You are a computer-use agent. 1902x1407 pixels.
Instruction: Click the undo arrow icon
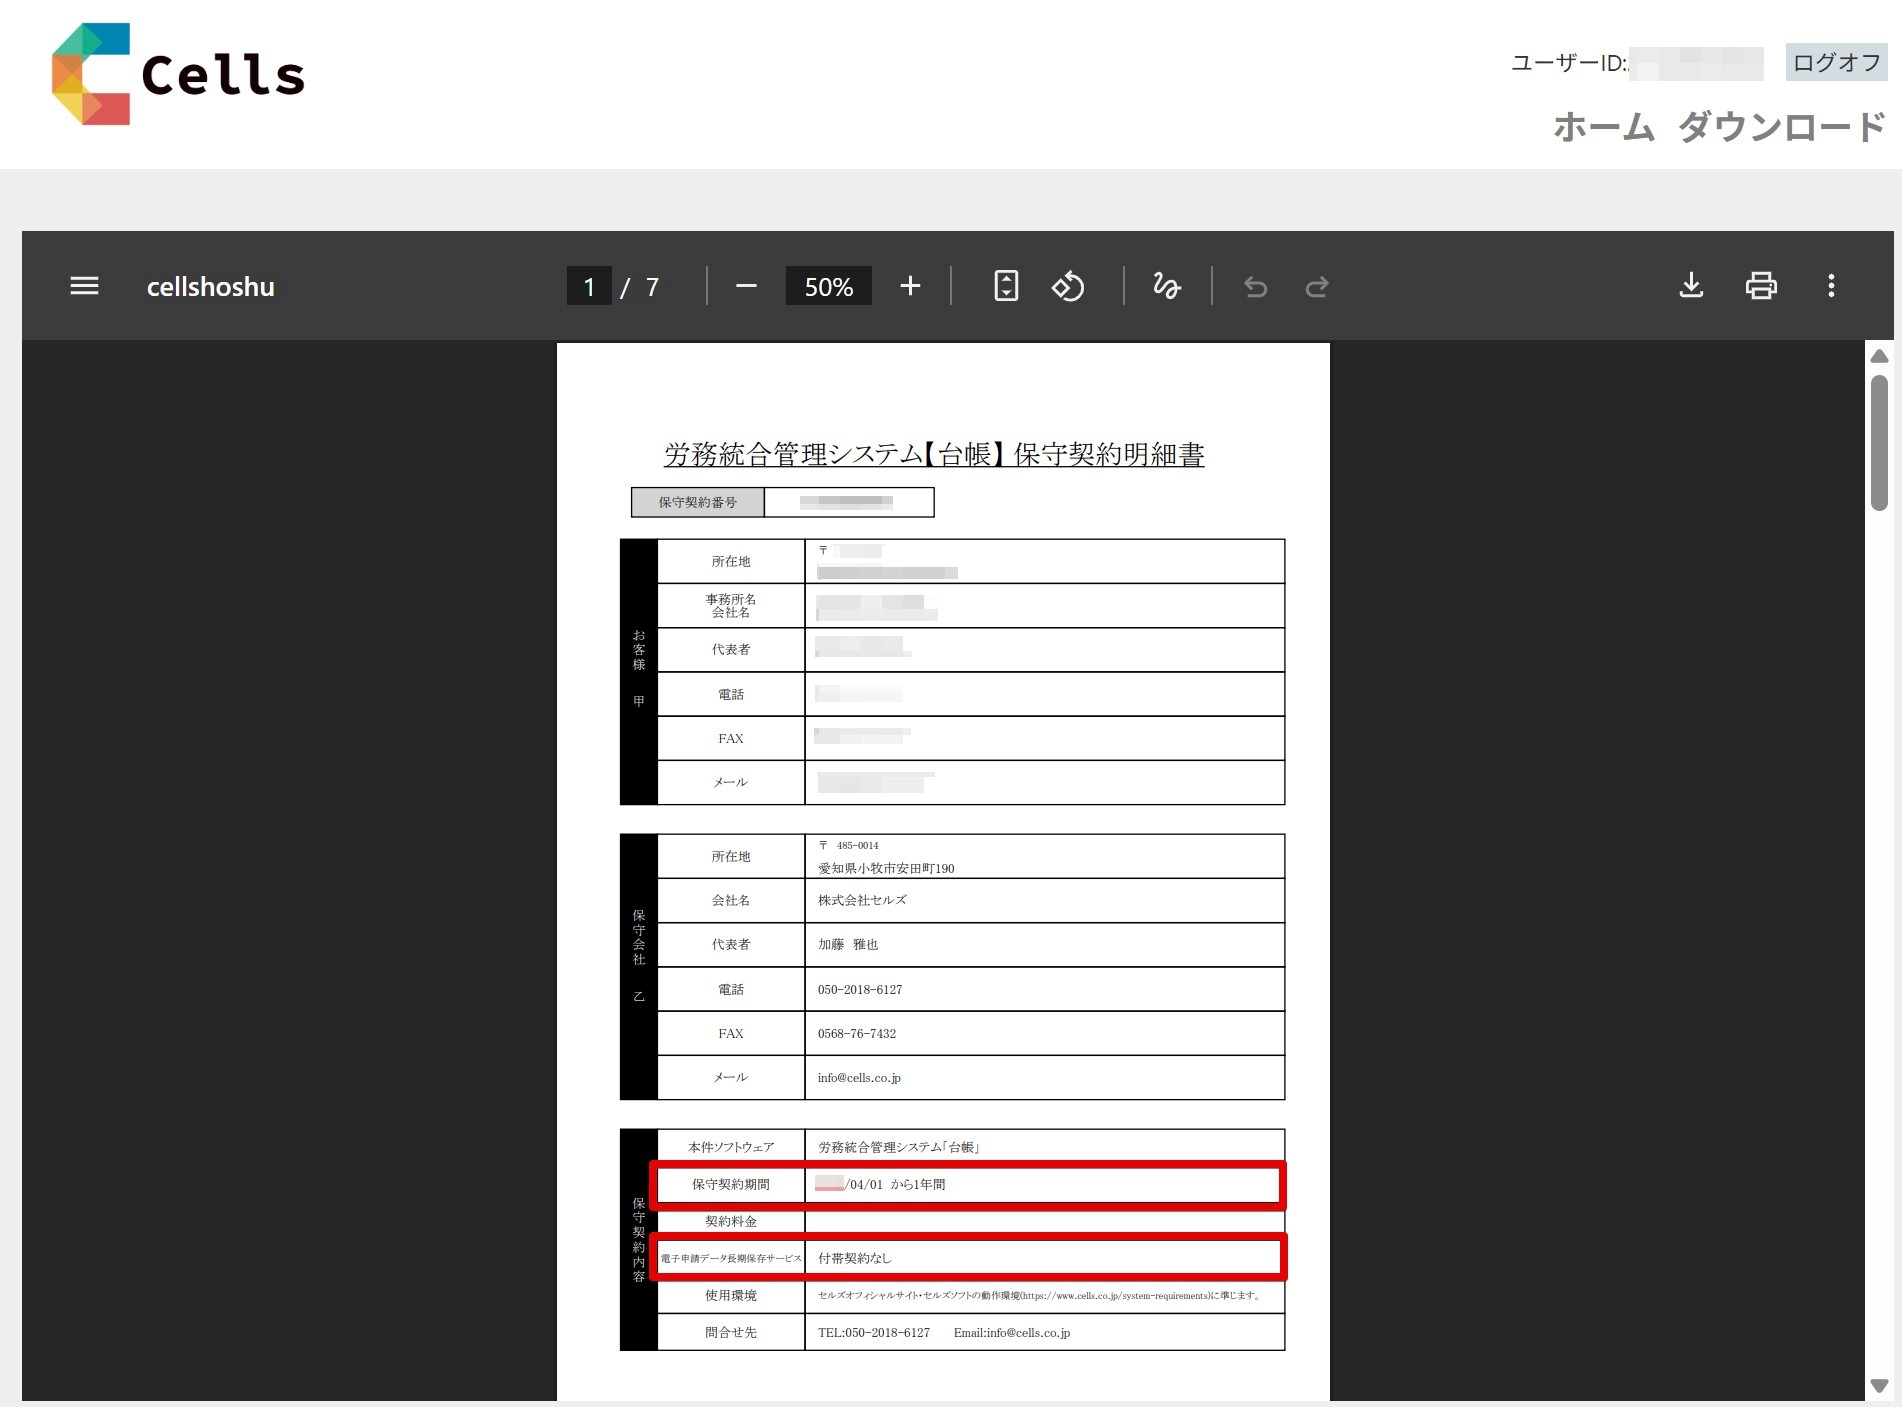point(1255,287)
